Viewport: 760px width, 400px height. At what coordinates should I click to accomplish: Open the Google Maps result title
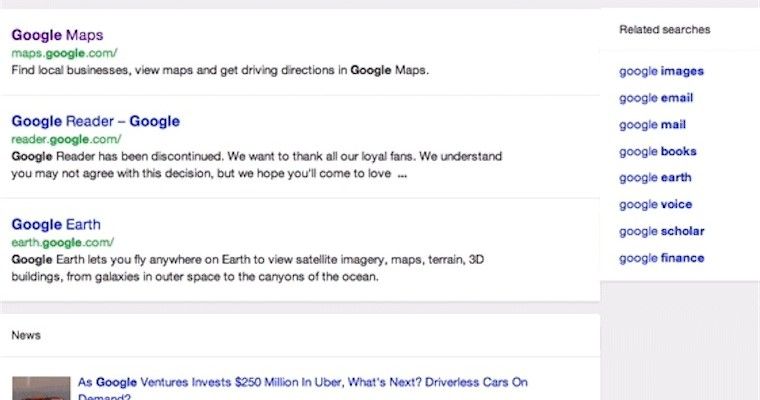click(x=57, y=35)
